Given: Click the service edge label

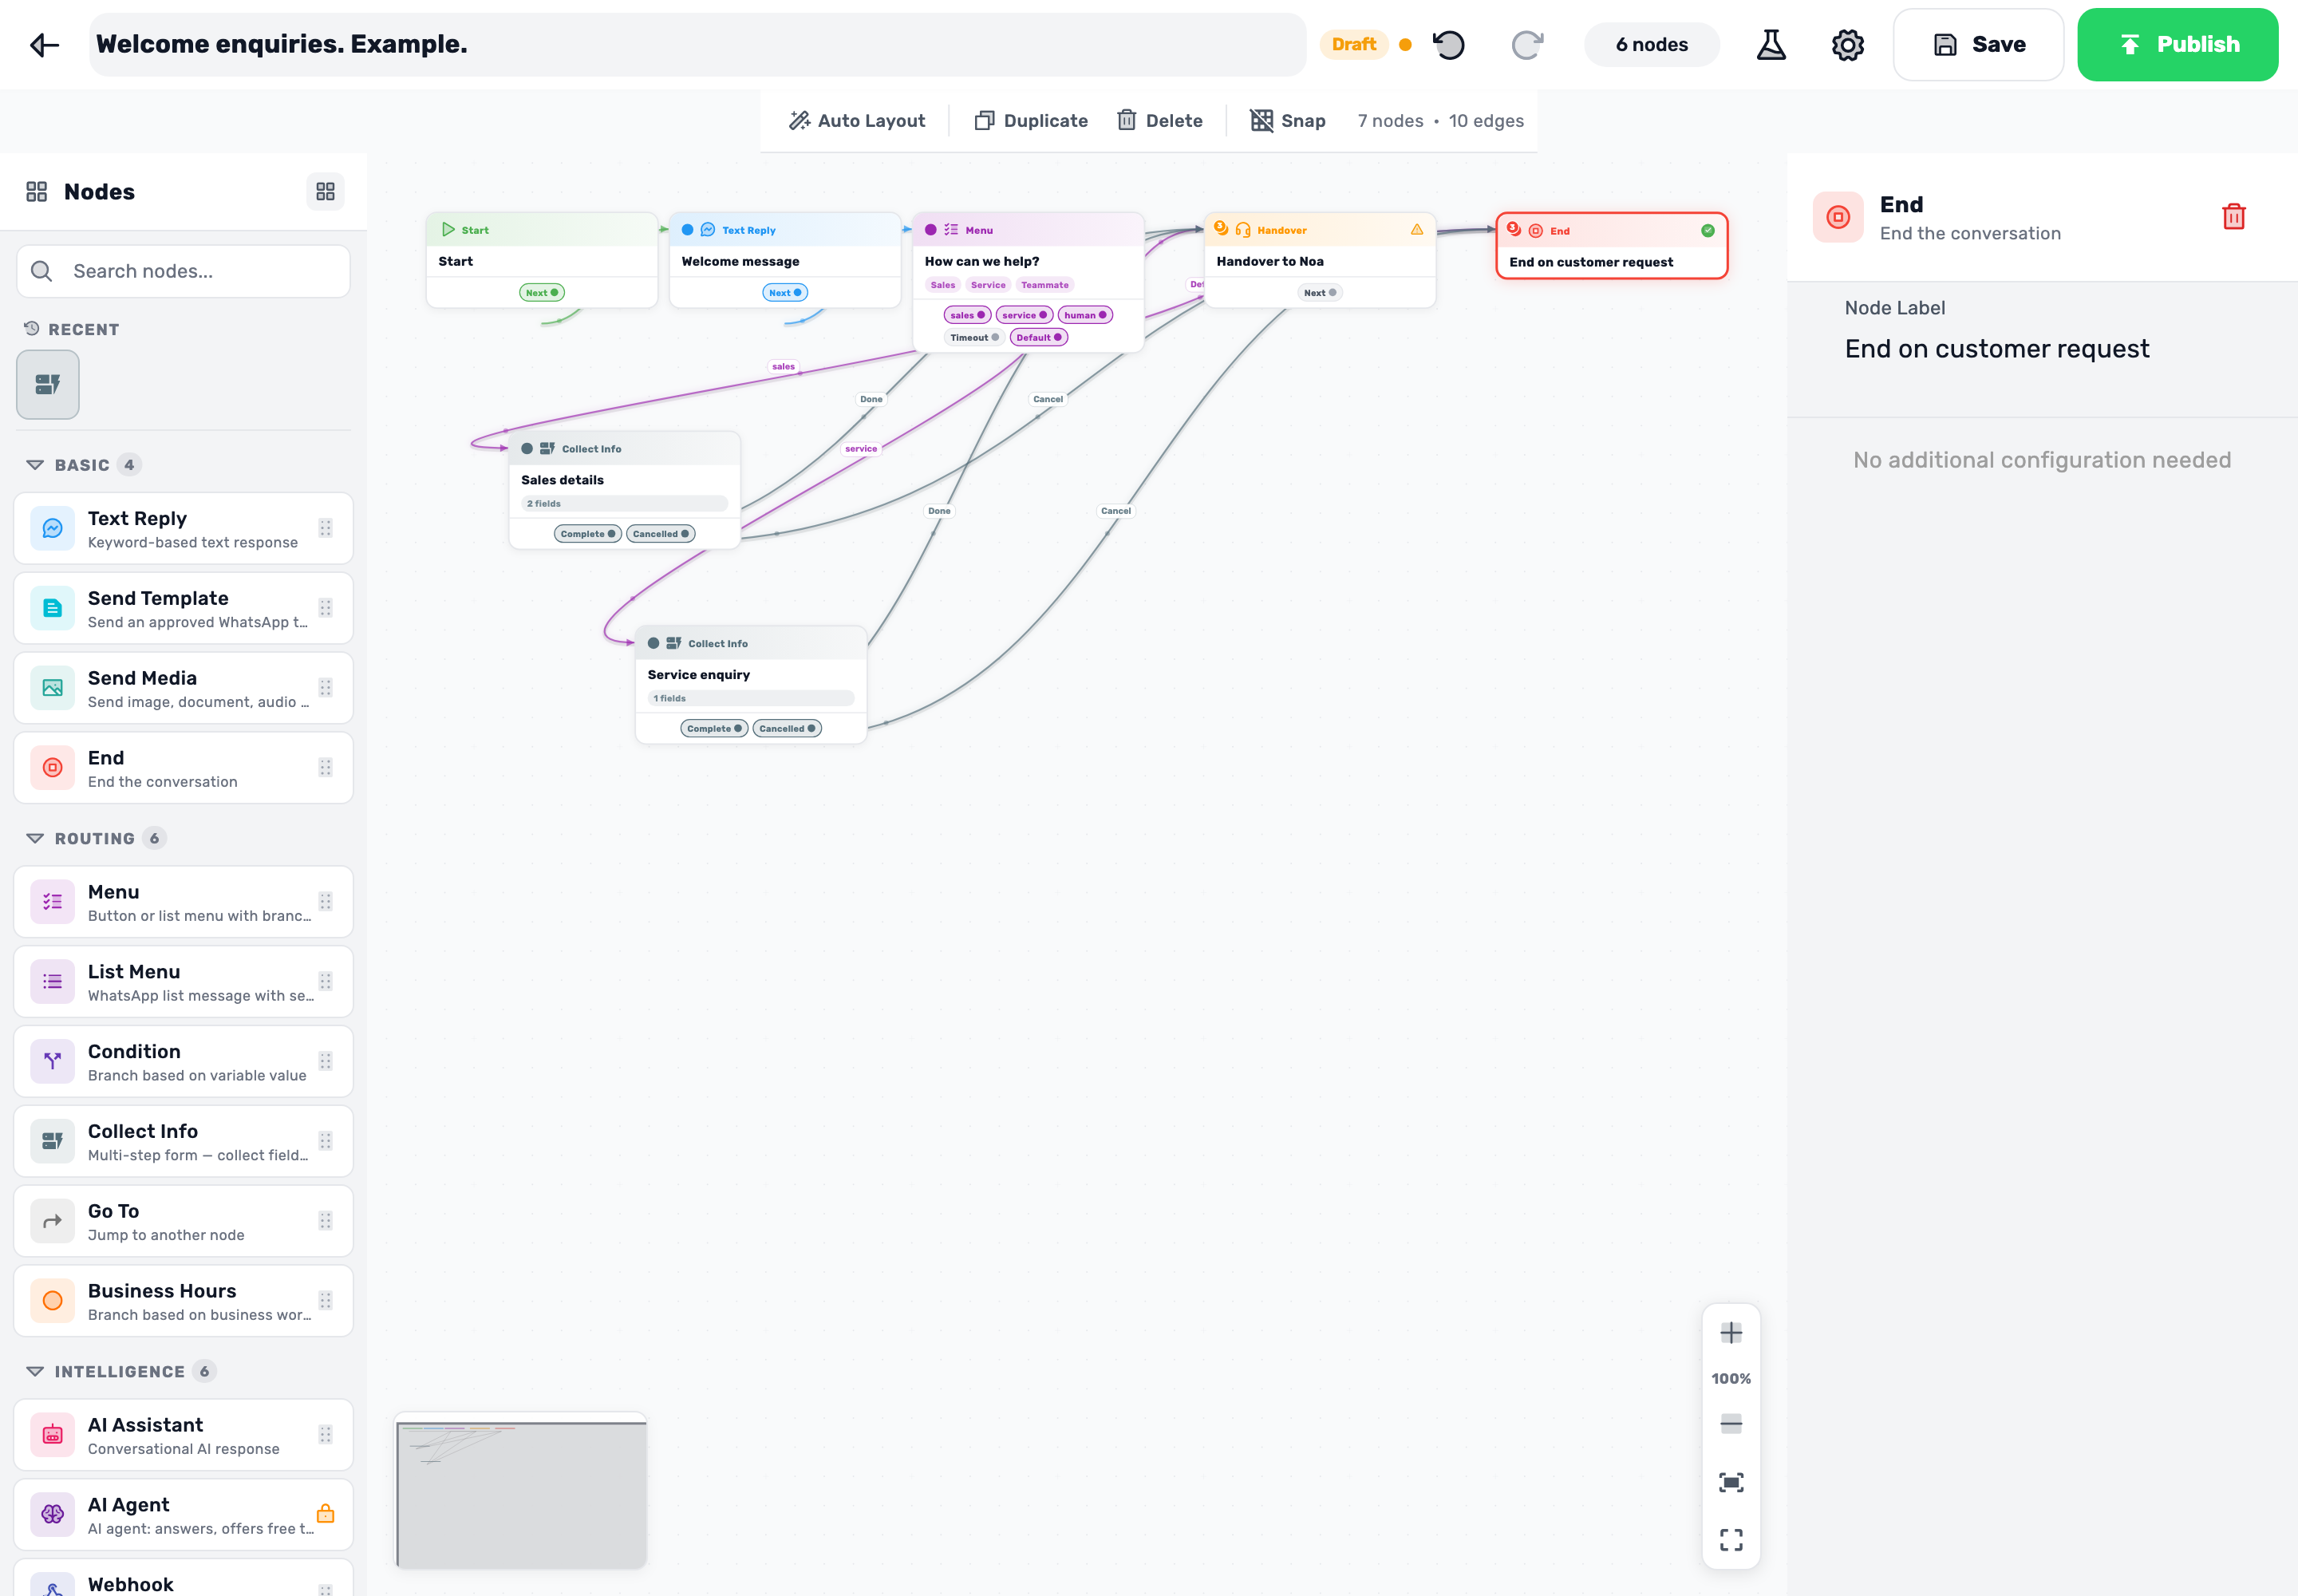Looking at the screenshot, I should [860, 449].
